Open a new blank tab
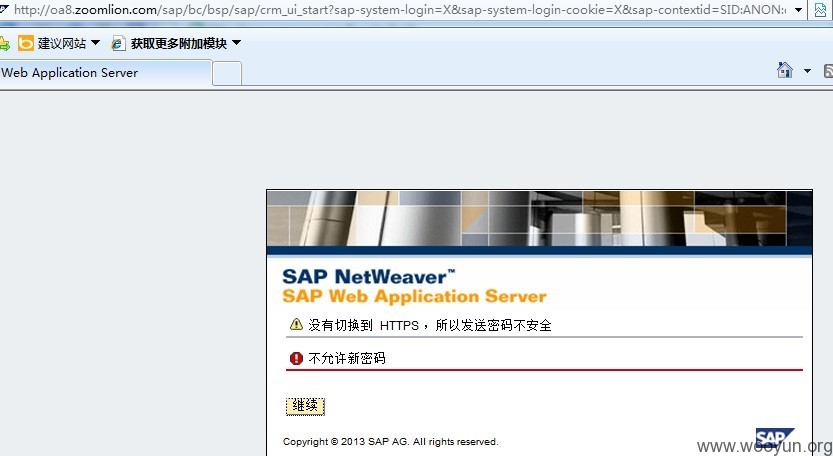This screenshot has width=833, height=456. tap(227, 74)
